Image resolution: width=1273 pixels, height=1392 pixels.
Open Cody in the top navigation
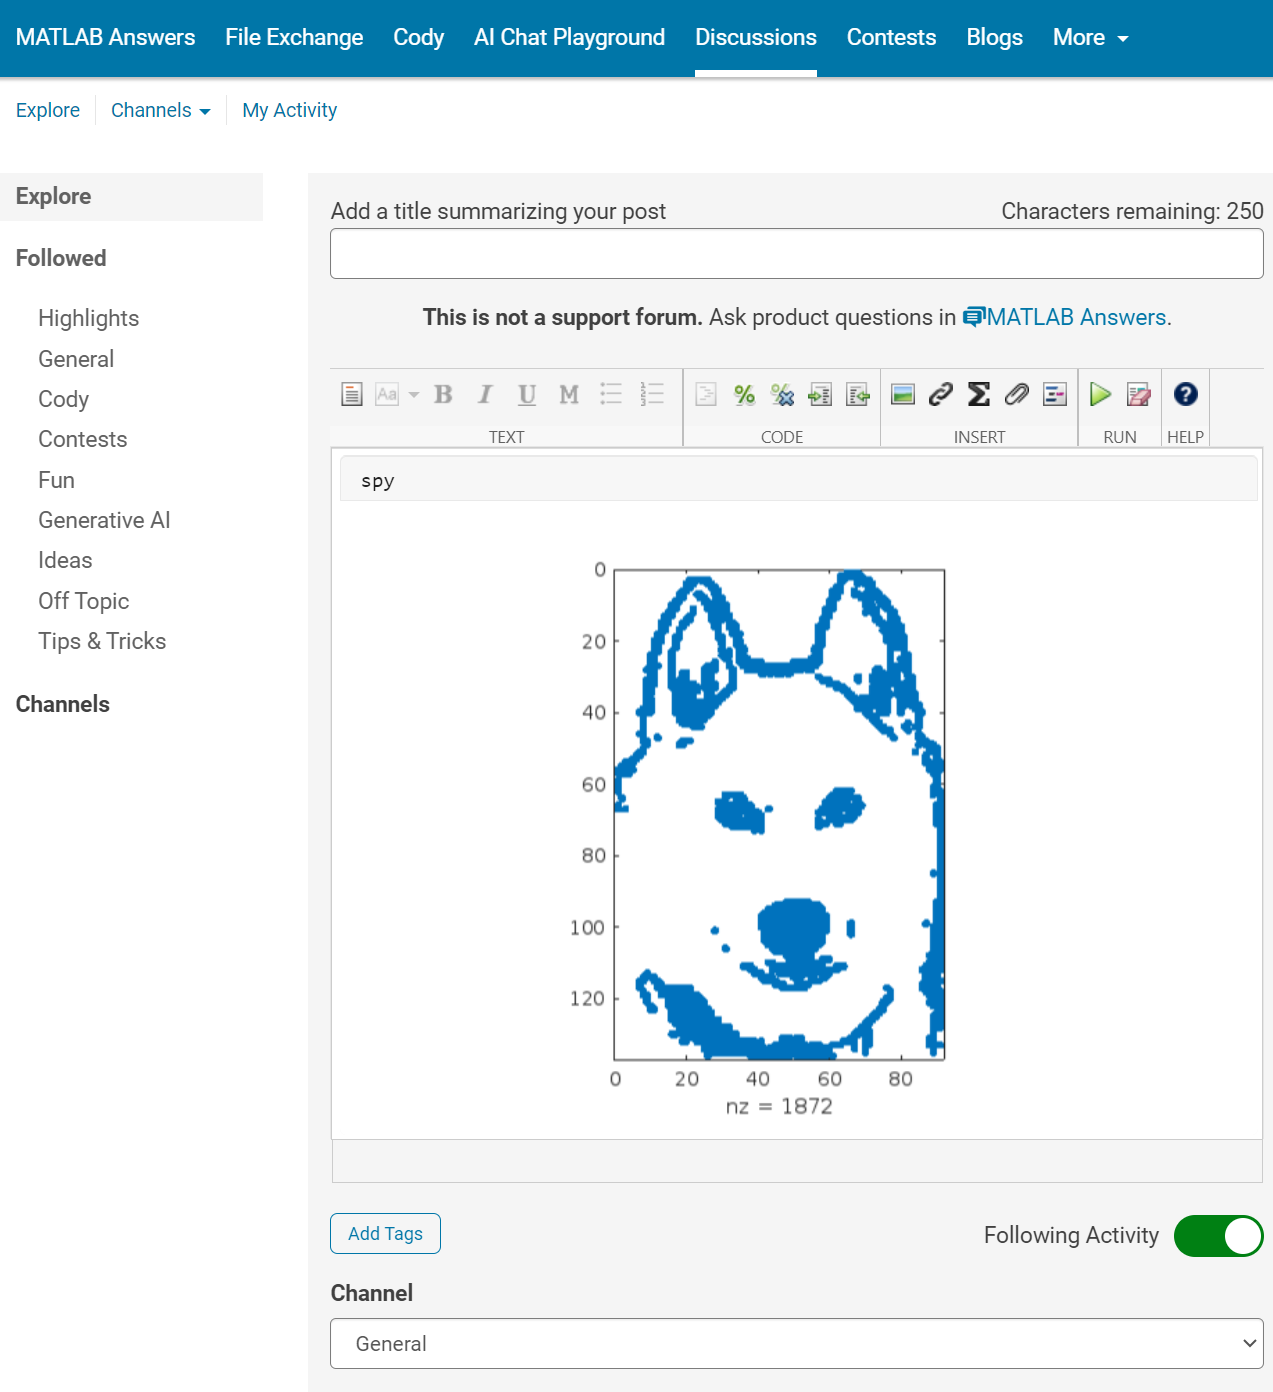(418, 37)
